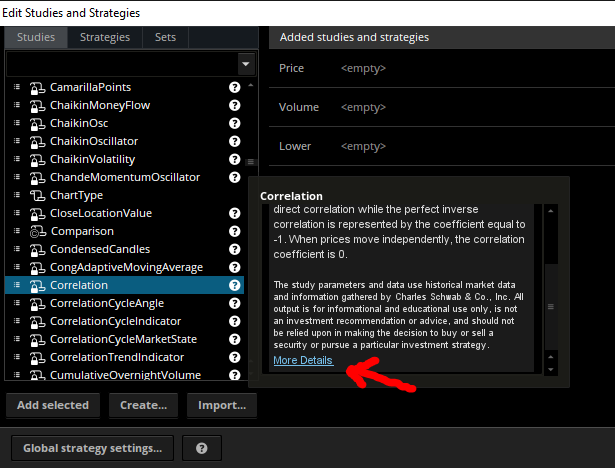Open the More Details link
This screenshot has width=615, height=468.
[x=303, y=360]
